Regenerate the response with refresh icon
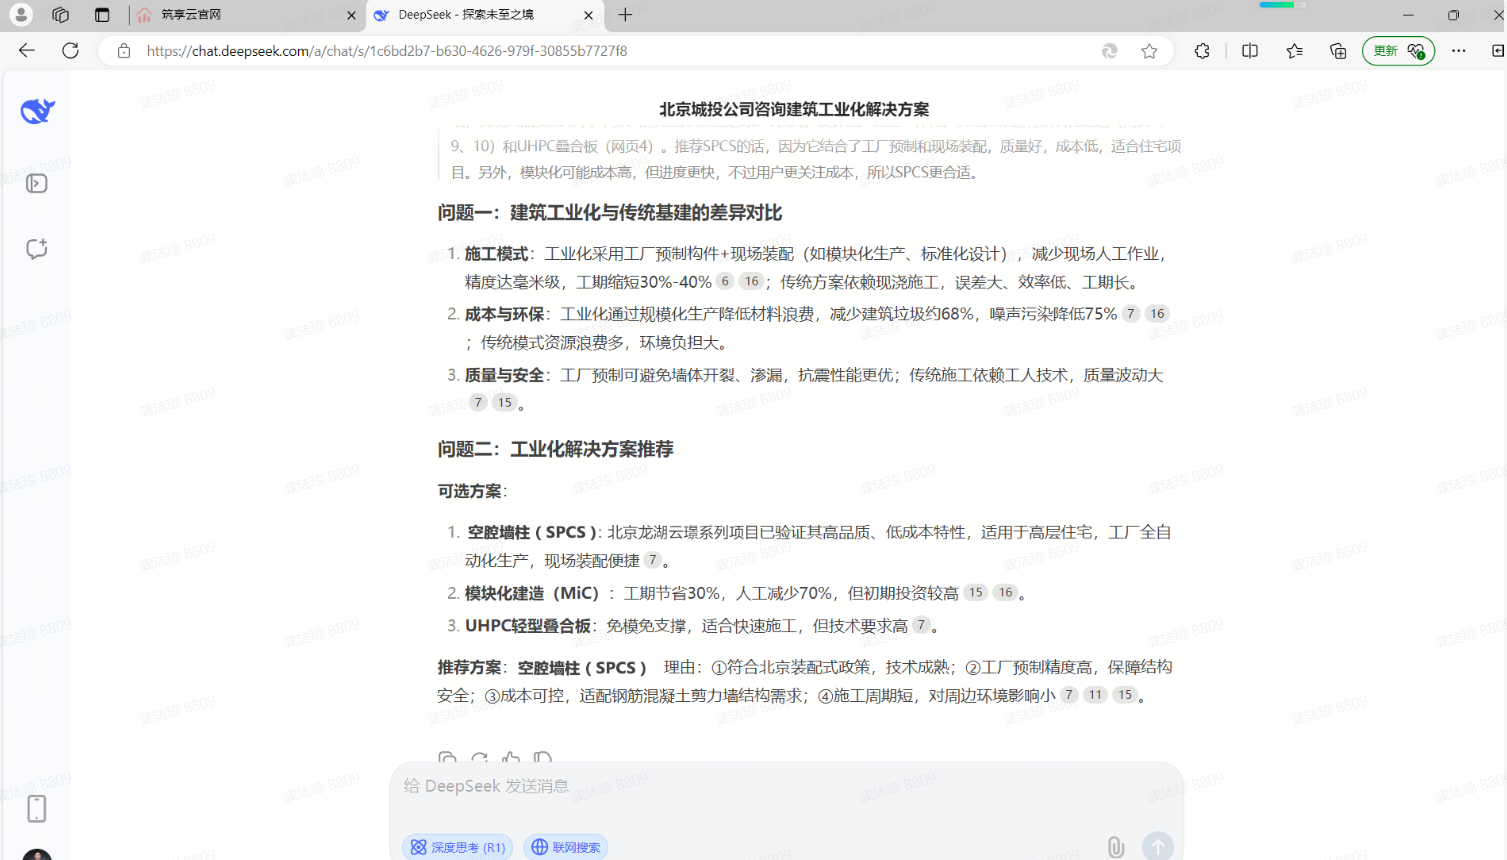Image resolution: width=1507 pixels, height=860 pixels. pos(479,758)
